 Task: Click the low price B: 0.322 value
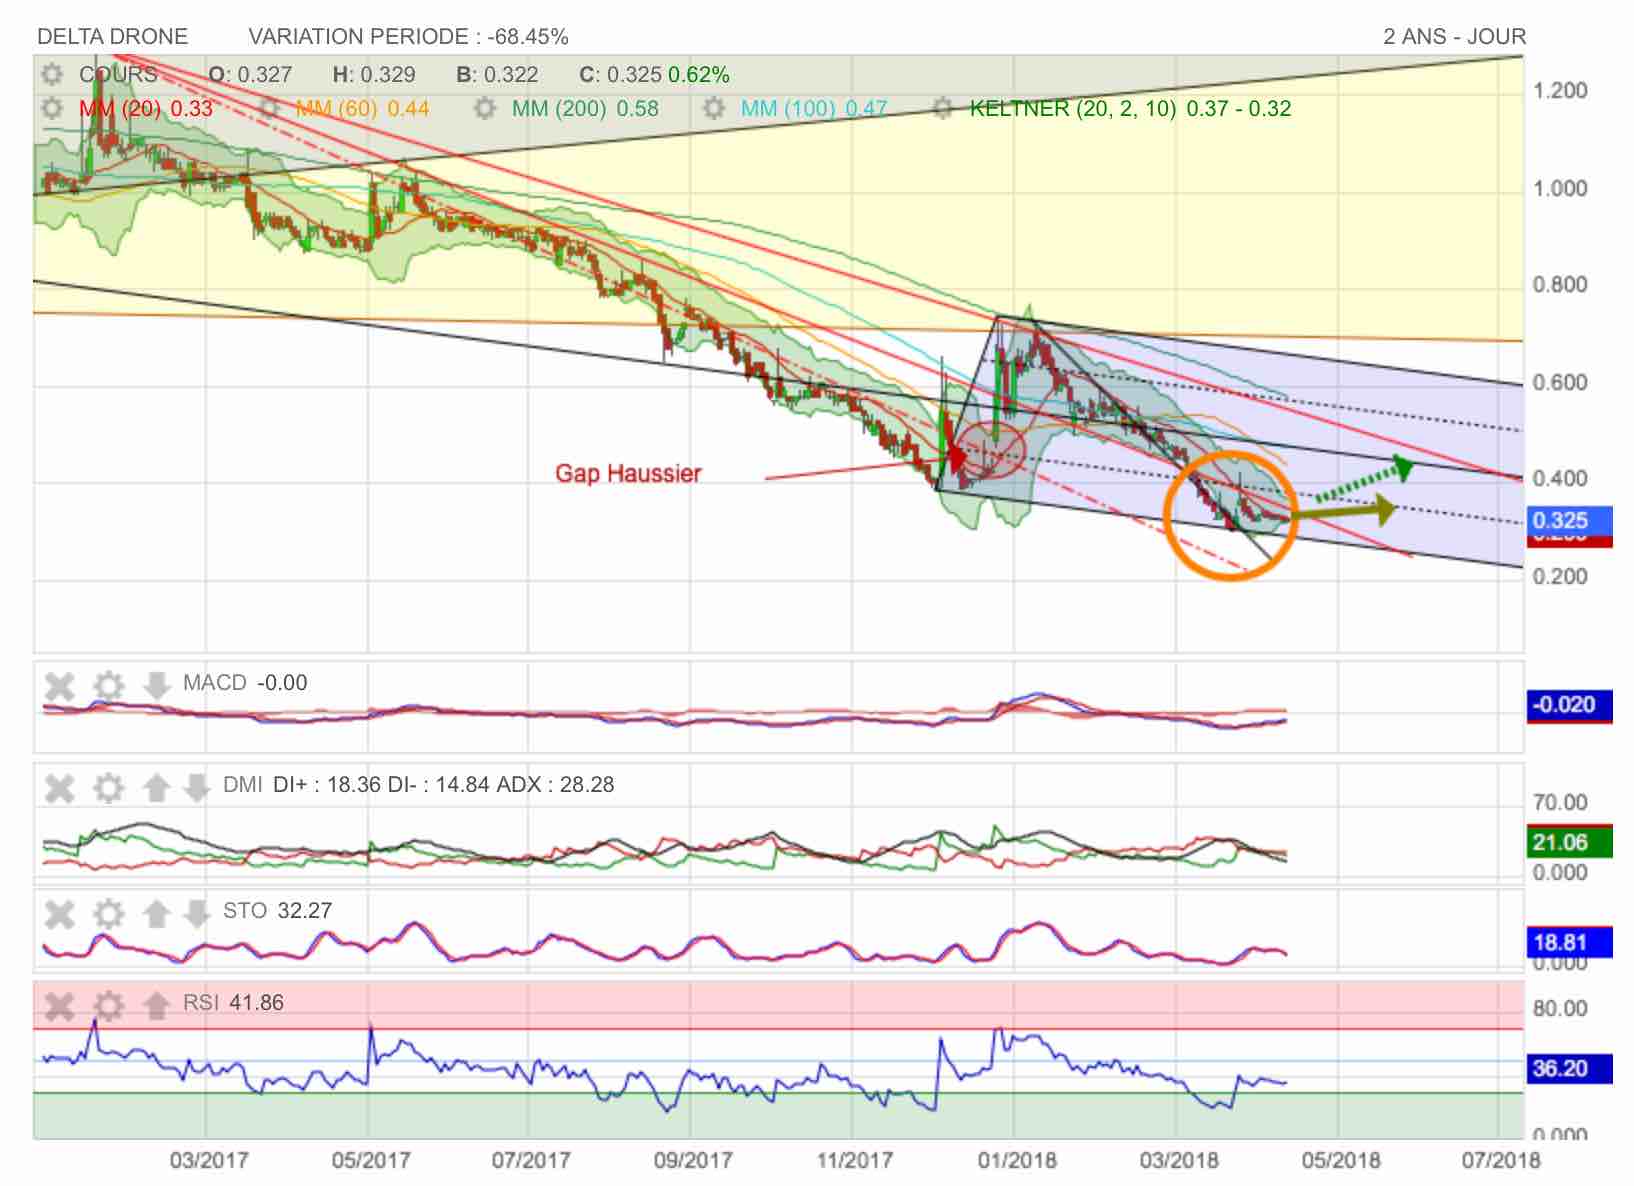click(497, 75)
